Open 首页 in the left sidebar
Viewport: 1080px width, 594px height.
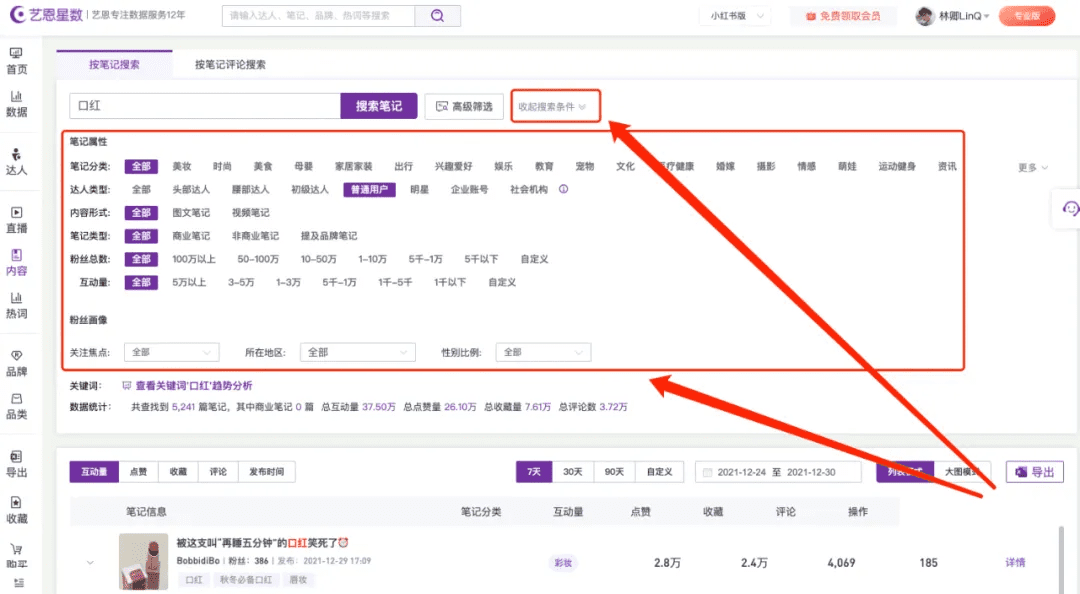pos(17,61)
